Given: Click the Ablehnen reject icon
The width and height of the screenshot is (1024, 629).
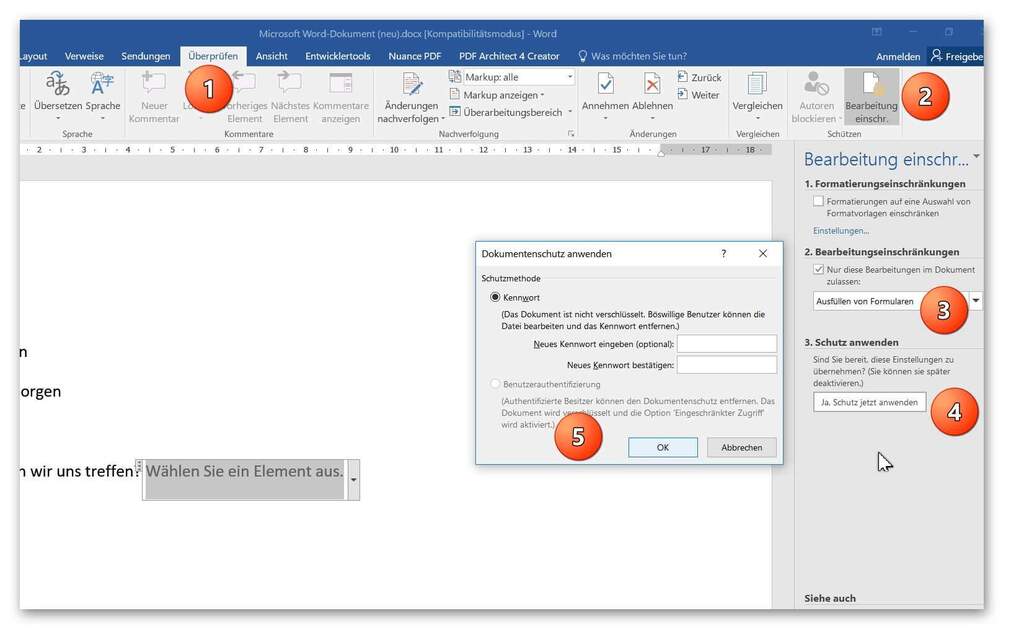Looking at the screenshot, I should pos(652,84).
